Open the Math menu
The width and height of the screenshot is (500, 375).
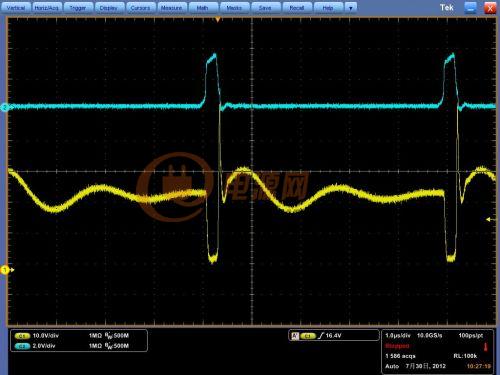pyautogui.click(x=203, y=7)
